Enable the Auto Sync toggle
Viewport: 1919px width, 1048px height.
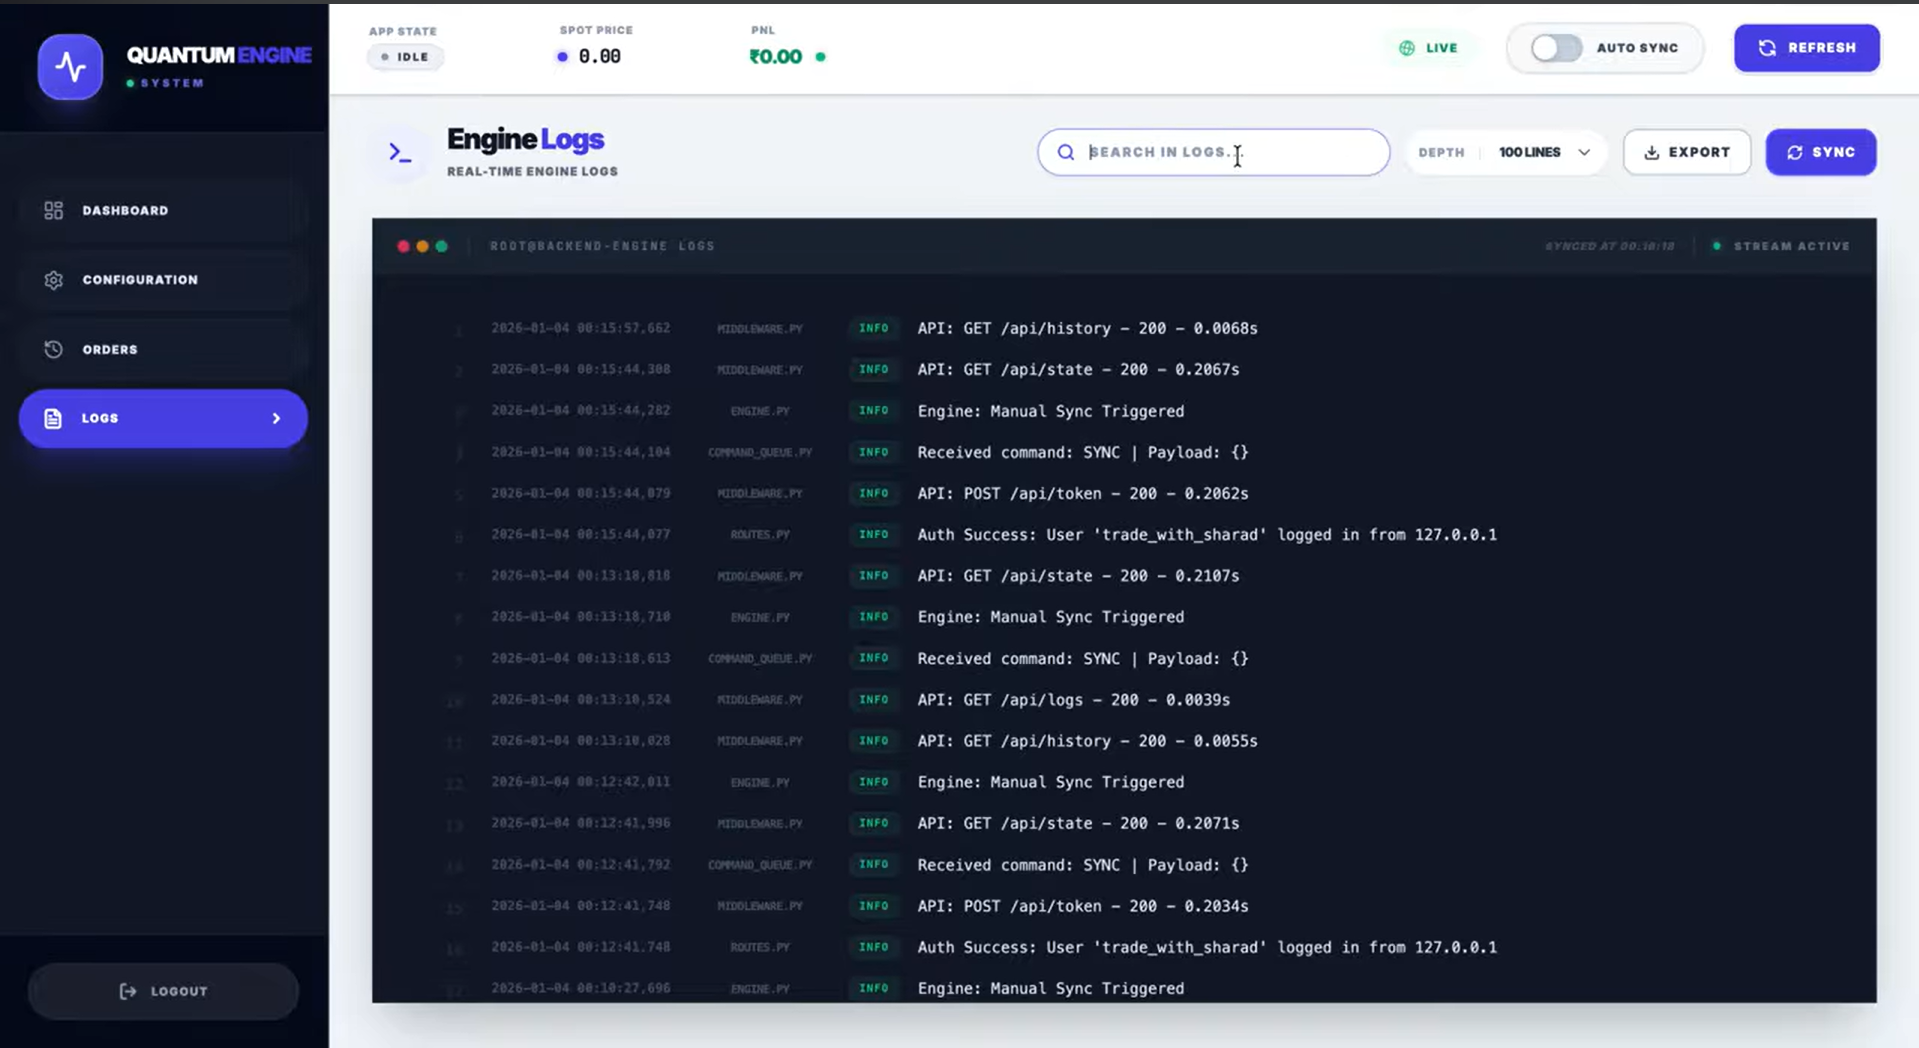(x=1555, y=47)
